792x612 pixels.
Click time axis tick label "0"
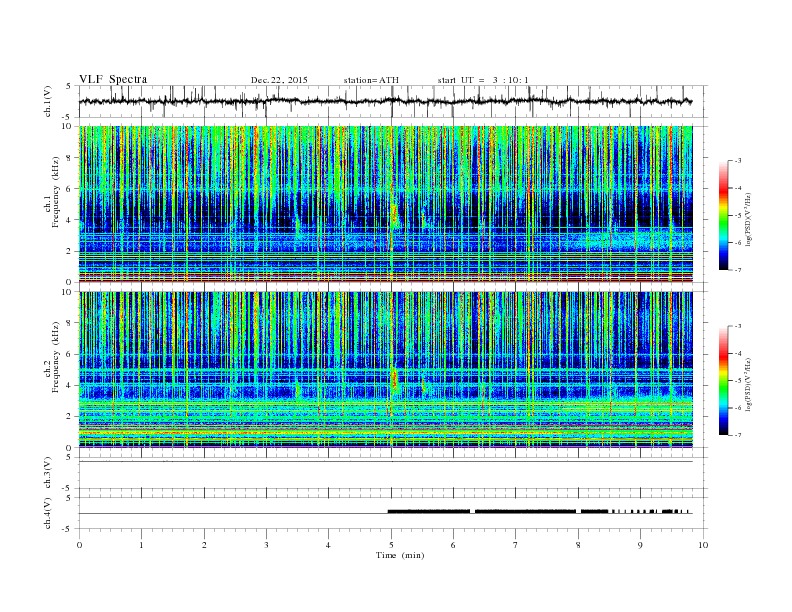pyautogui.click(x=79, y=545)
